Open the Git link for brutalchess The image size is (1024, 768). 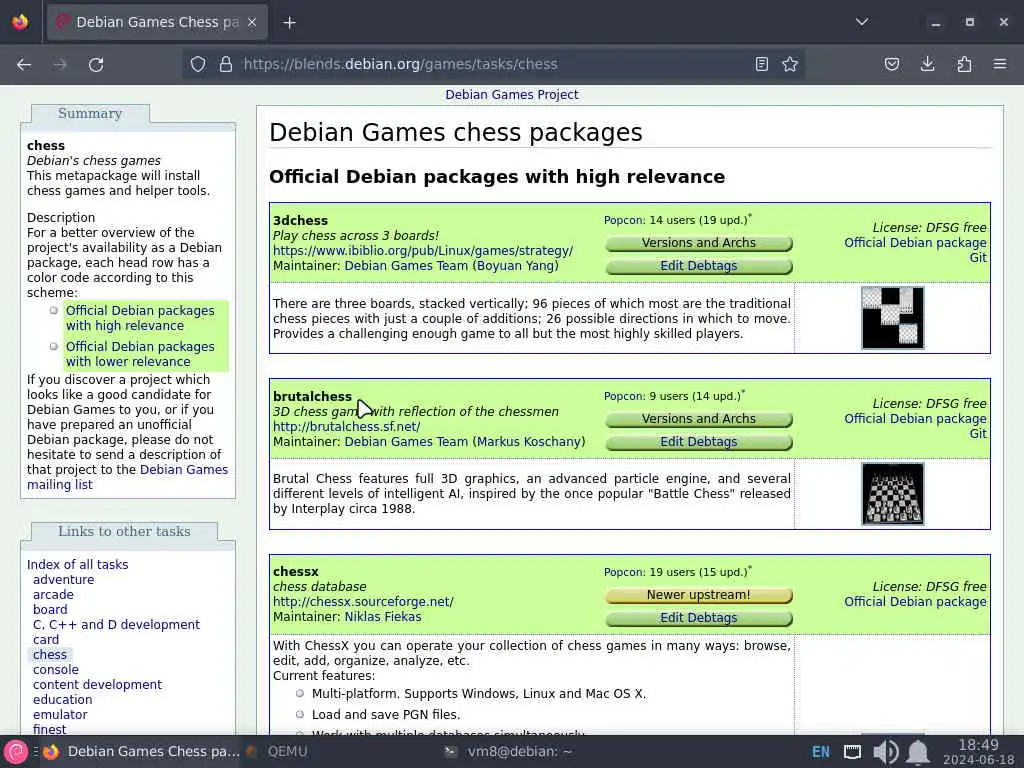coord(978,434)
